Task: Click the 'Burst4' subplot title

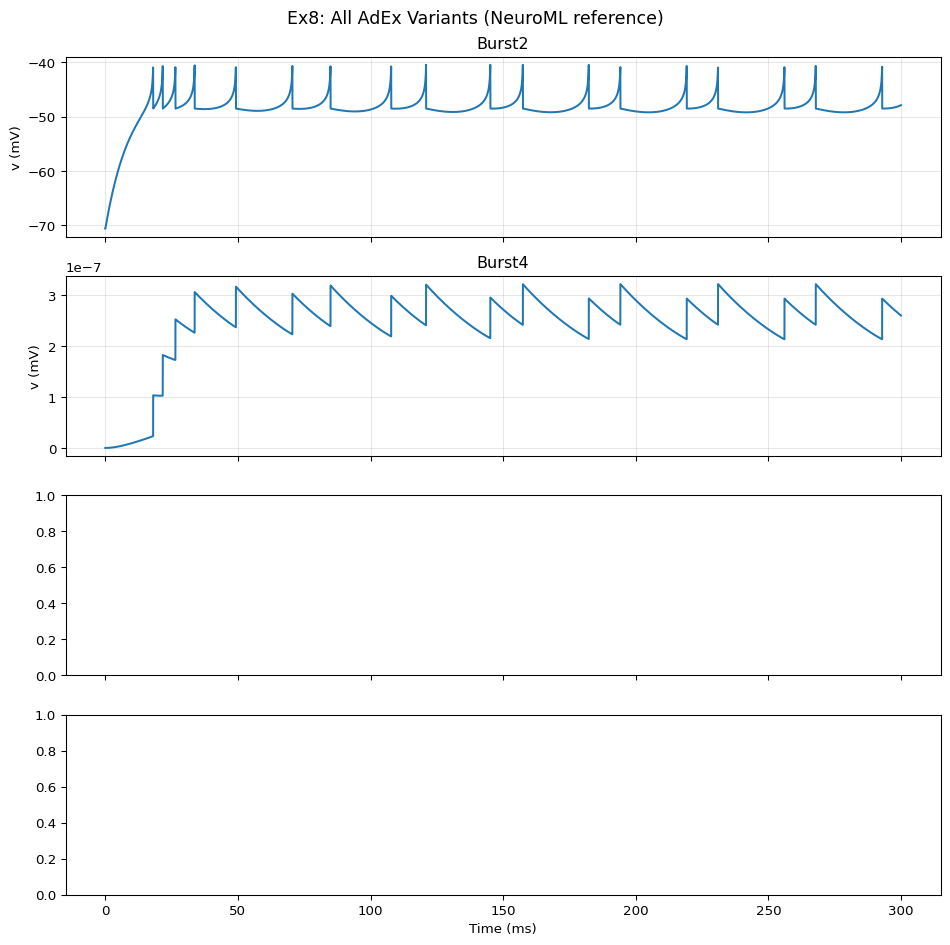Action: pyautogui.click(x=503, y=263)
